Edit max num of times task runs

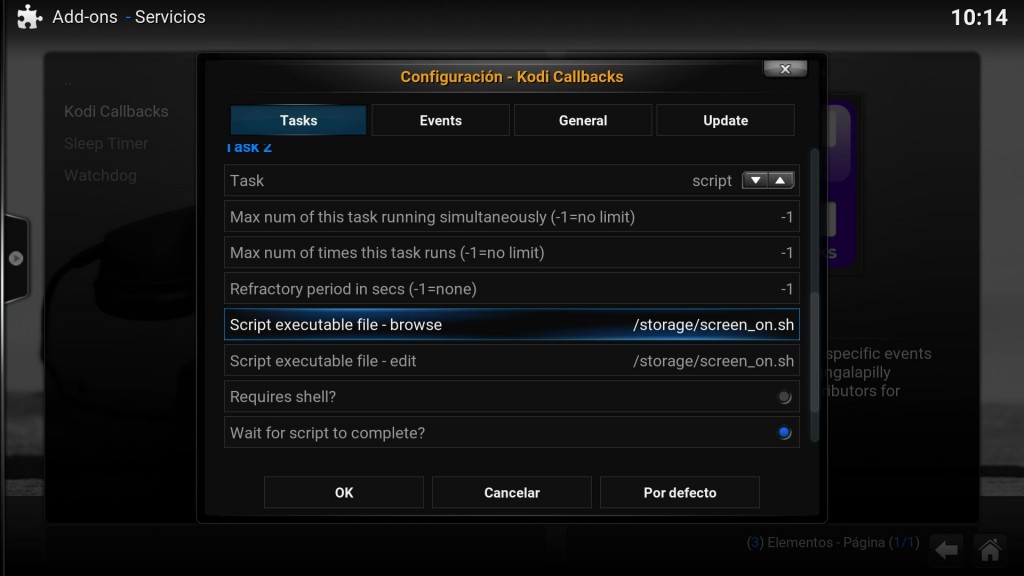511,253
